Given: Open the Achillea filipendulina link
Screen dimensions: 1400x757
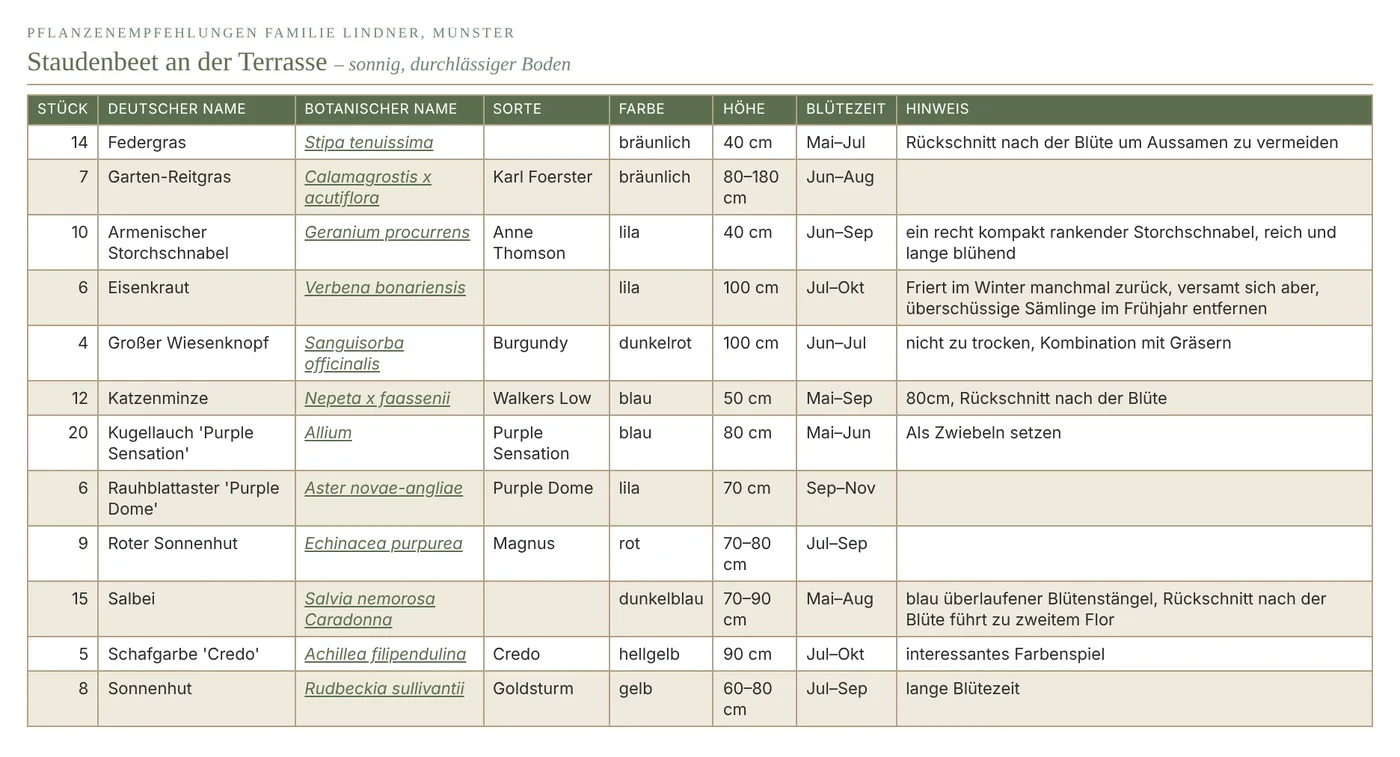Looking at the screenshot, I should (x=385, y=654).
